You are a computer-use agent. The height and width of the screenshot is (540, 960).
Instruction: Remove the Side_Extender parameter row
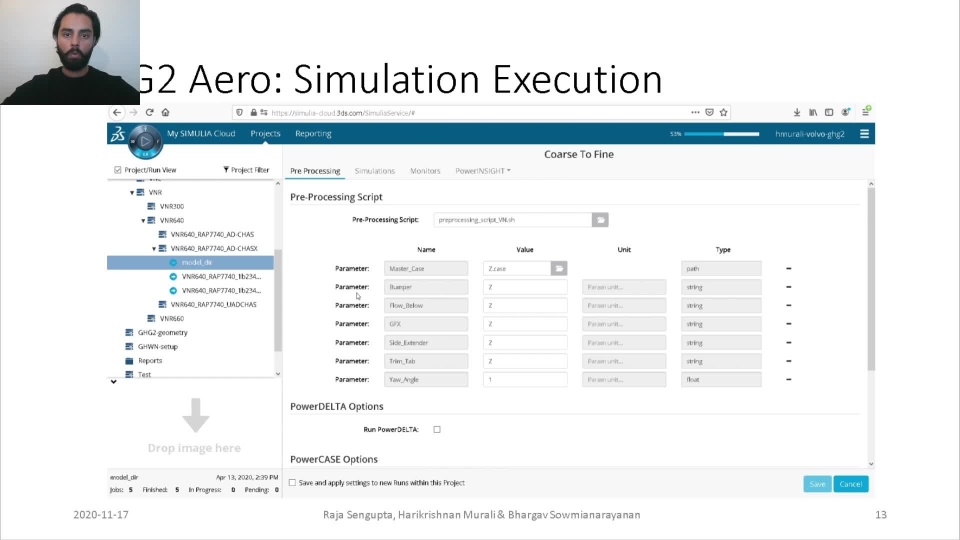click(789, 343)
